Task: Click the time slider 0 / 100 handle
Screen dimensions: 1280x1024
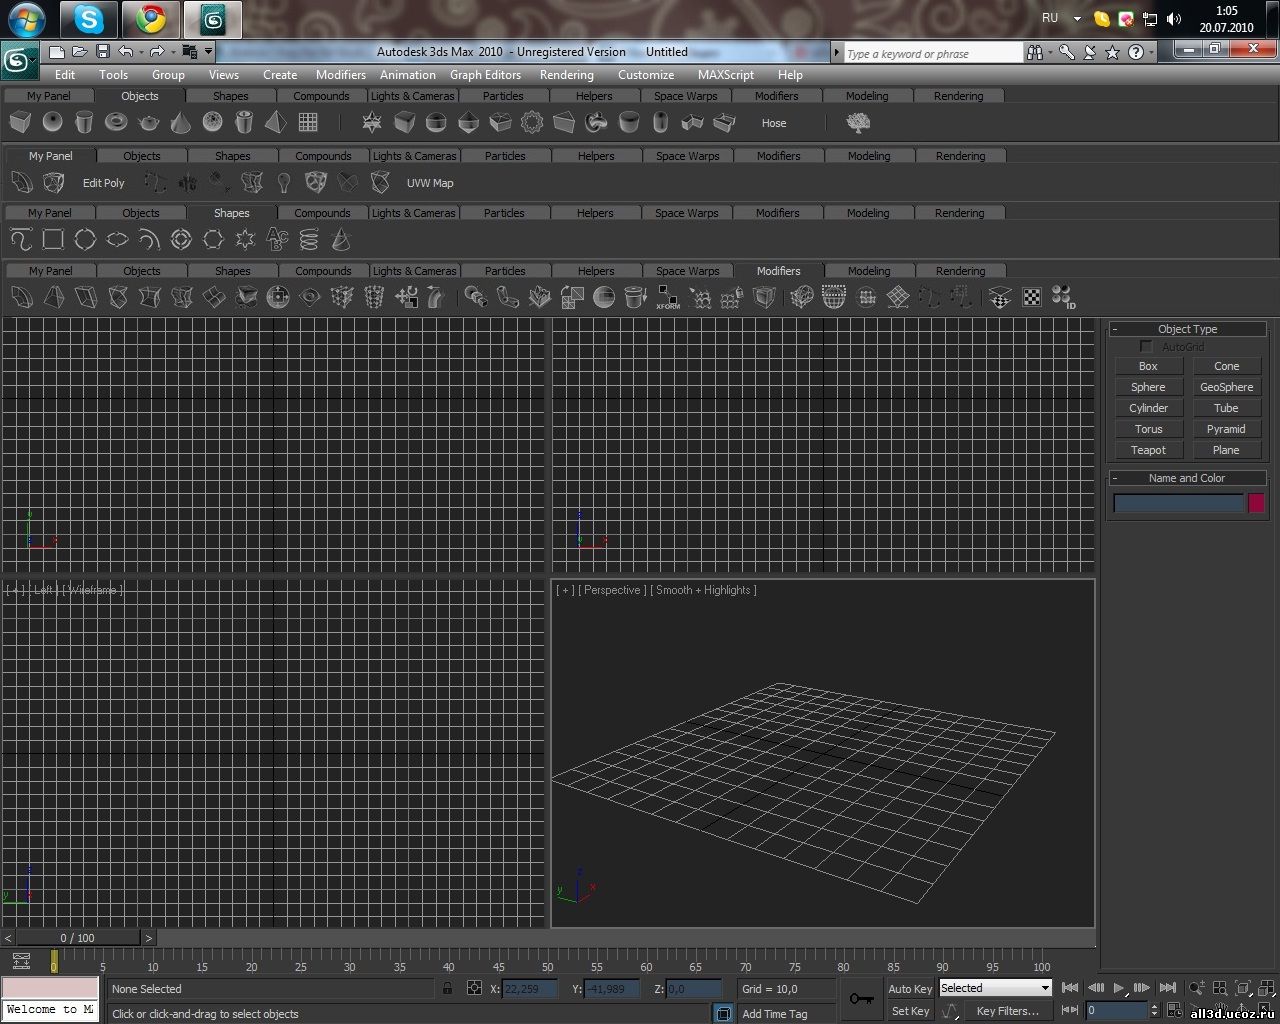Action: (x=78, y=938)
